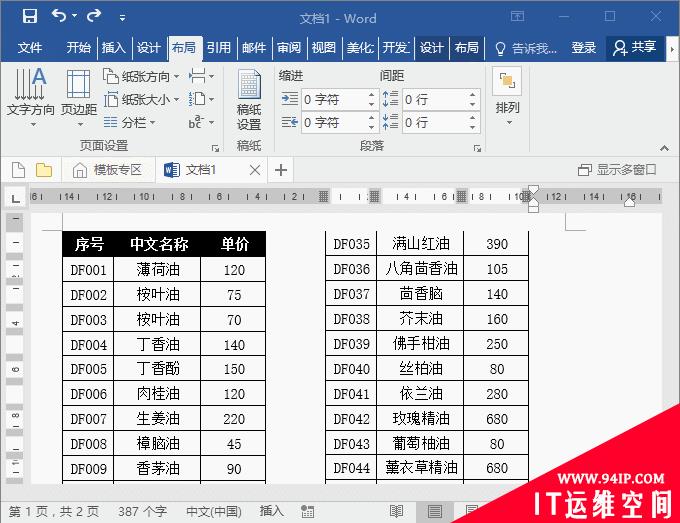Image resolution: width=680 pixels, height=523 pixels.
Task: Switch to the 引用 ribbon tab
Action: tap(219, 47)
